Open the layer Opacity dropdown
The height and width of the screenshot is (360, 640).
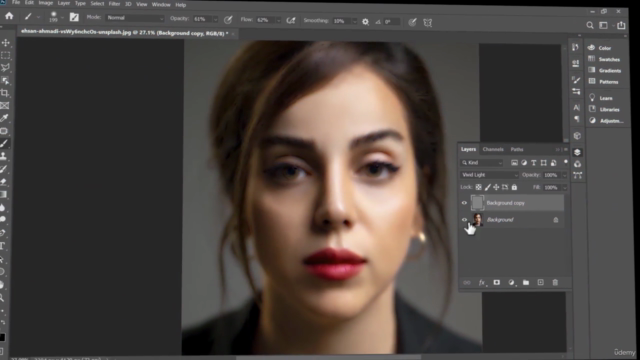[564, 175]
